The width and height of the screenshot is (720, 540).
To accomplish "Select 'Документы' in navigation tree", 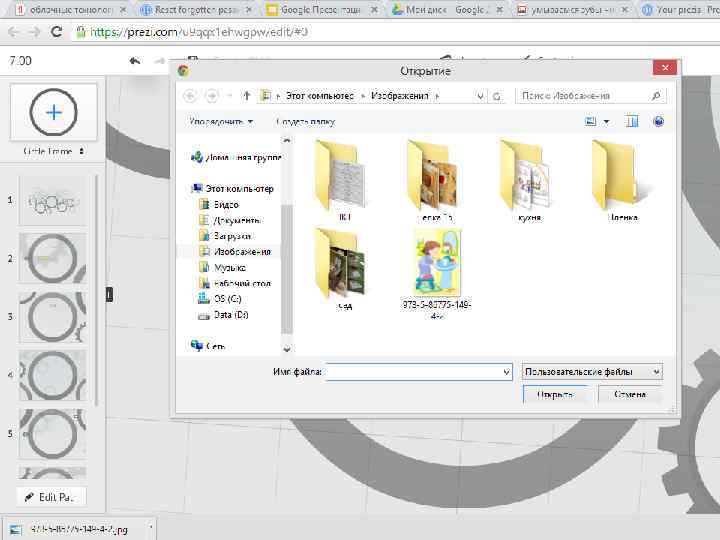I will pos(229,220).
